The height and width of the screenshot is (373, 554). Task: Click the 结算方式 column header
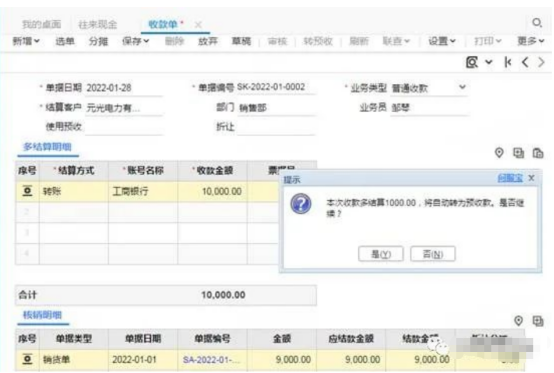click(x=74, y=171)
